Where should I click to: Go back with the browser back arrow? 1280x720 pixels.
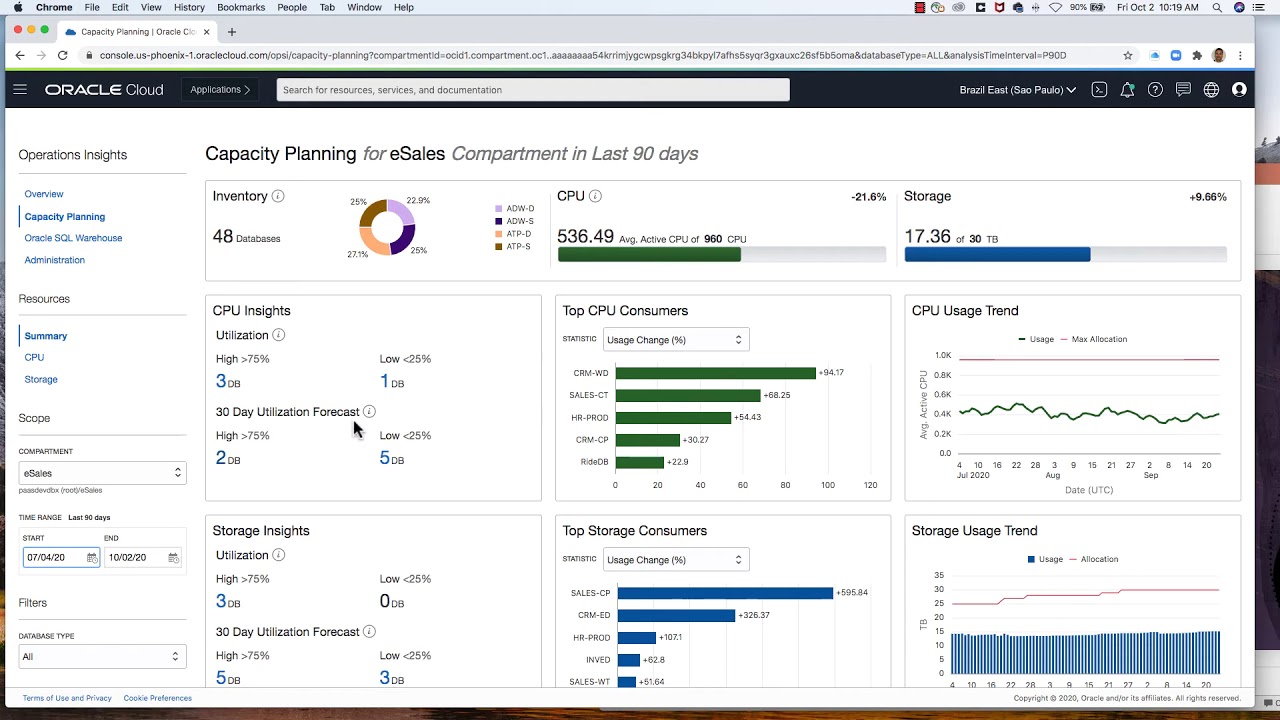tap(19, 55)
